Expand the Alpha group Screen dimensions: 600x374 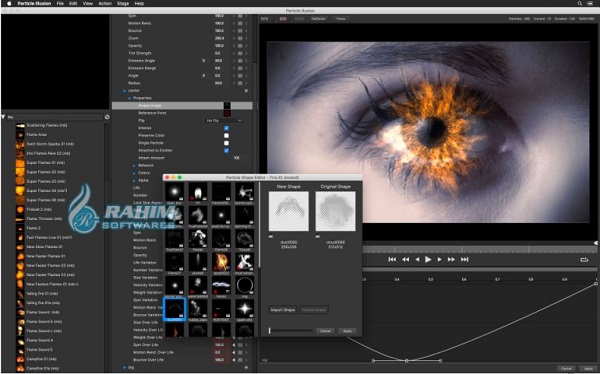click(134, 180)
